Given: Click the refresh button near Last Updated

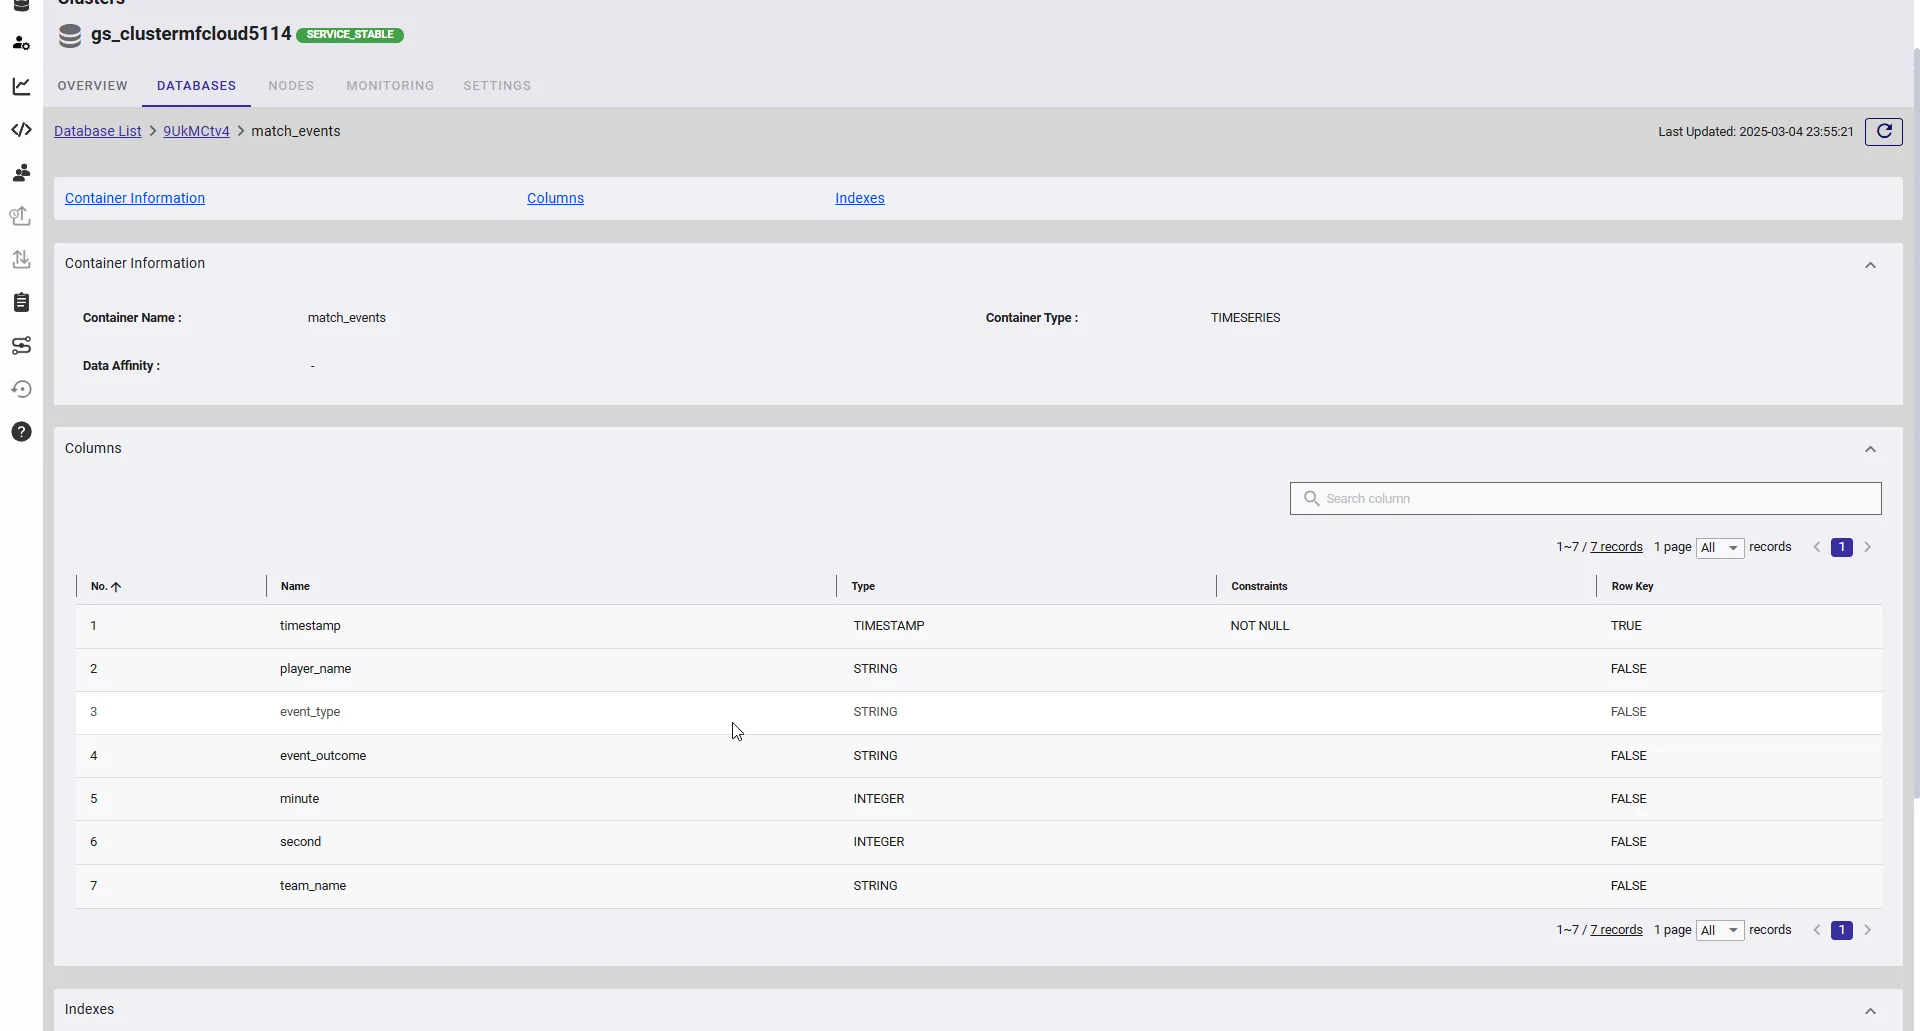Looking at the screenshot, I should click(1883, 132).
